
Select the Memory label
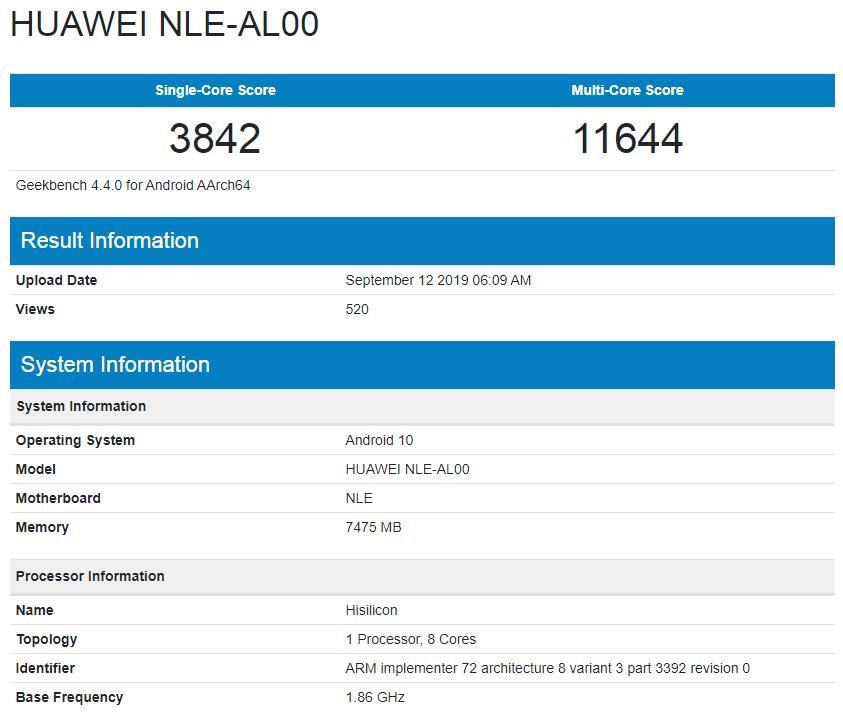coord(42,527)
